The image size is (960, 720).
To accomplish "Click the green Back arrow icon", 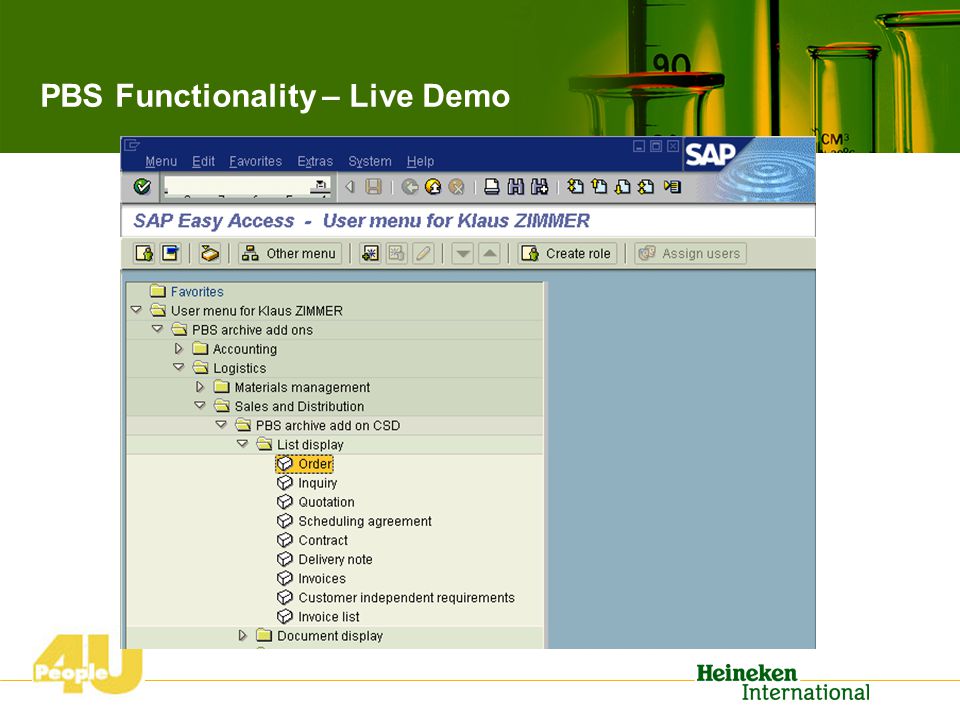I will pos(410,186).
